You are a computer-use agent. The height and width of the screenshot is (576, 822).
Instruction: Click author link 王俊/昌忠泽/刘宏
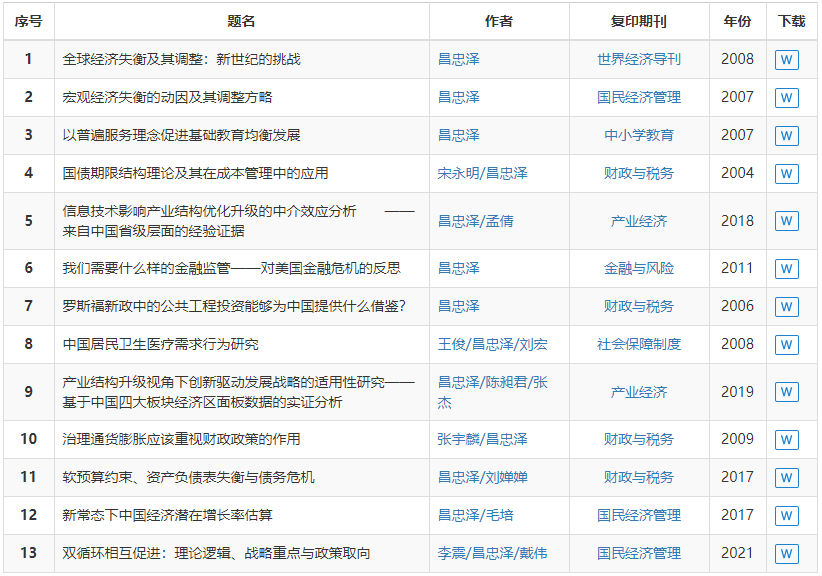pyautogui.click(x=492, y=345)
